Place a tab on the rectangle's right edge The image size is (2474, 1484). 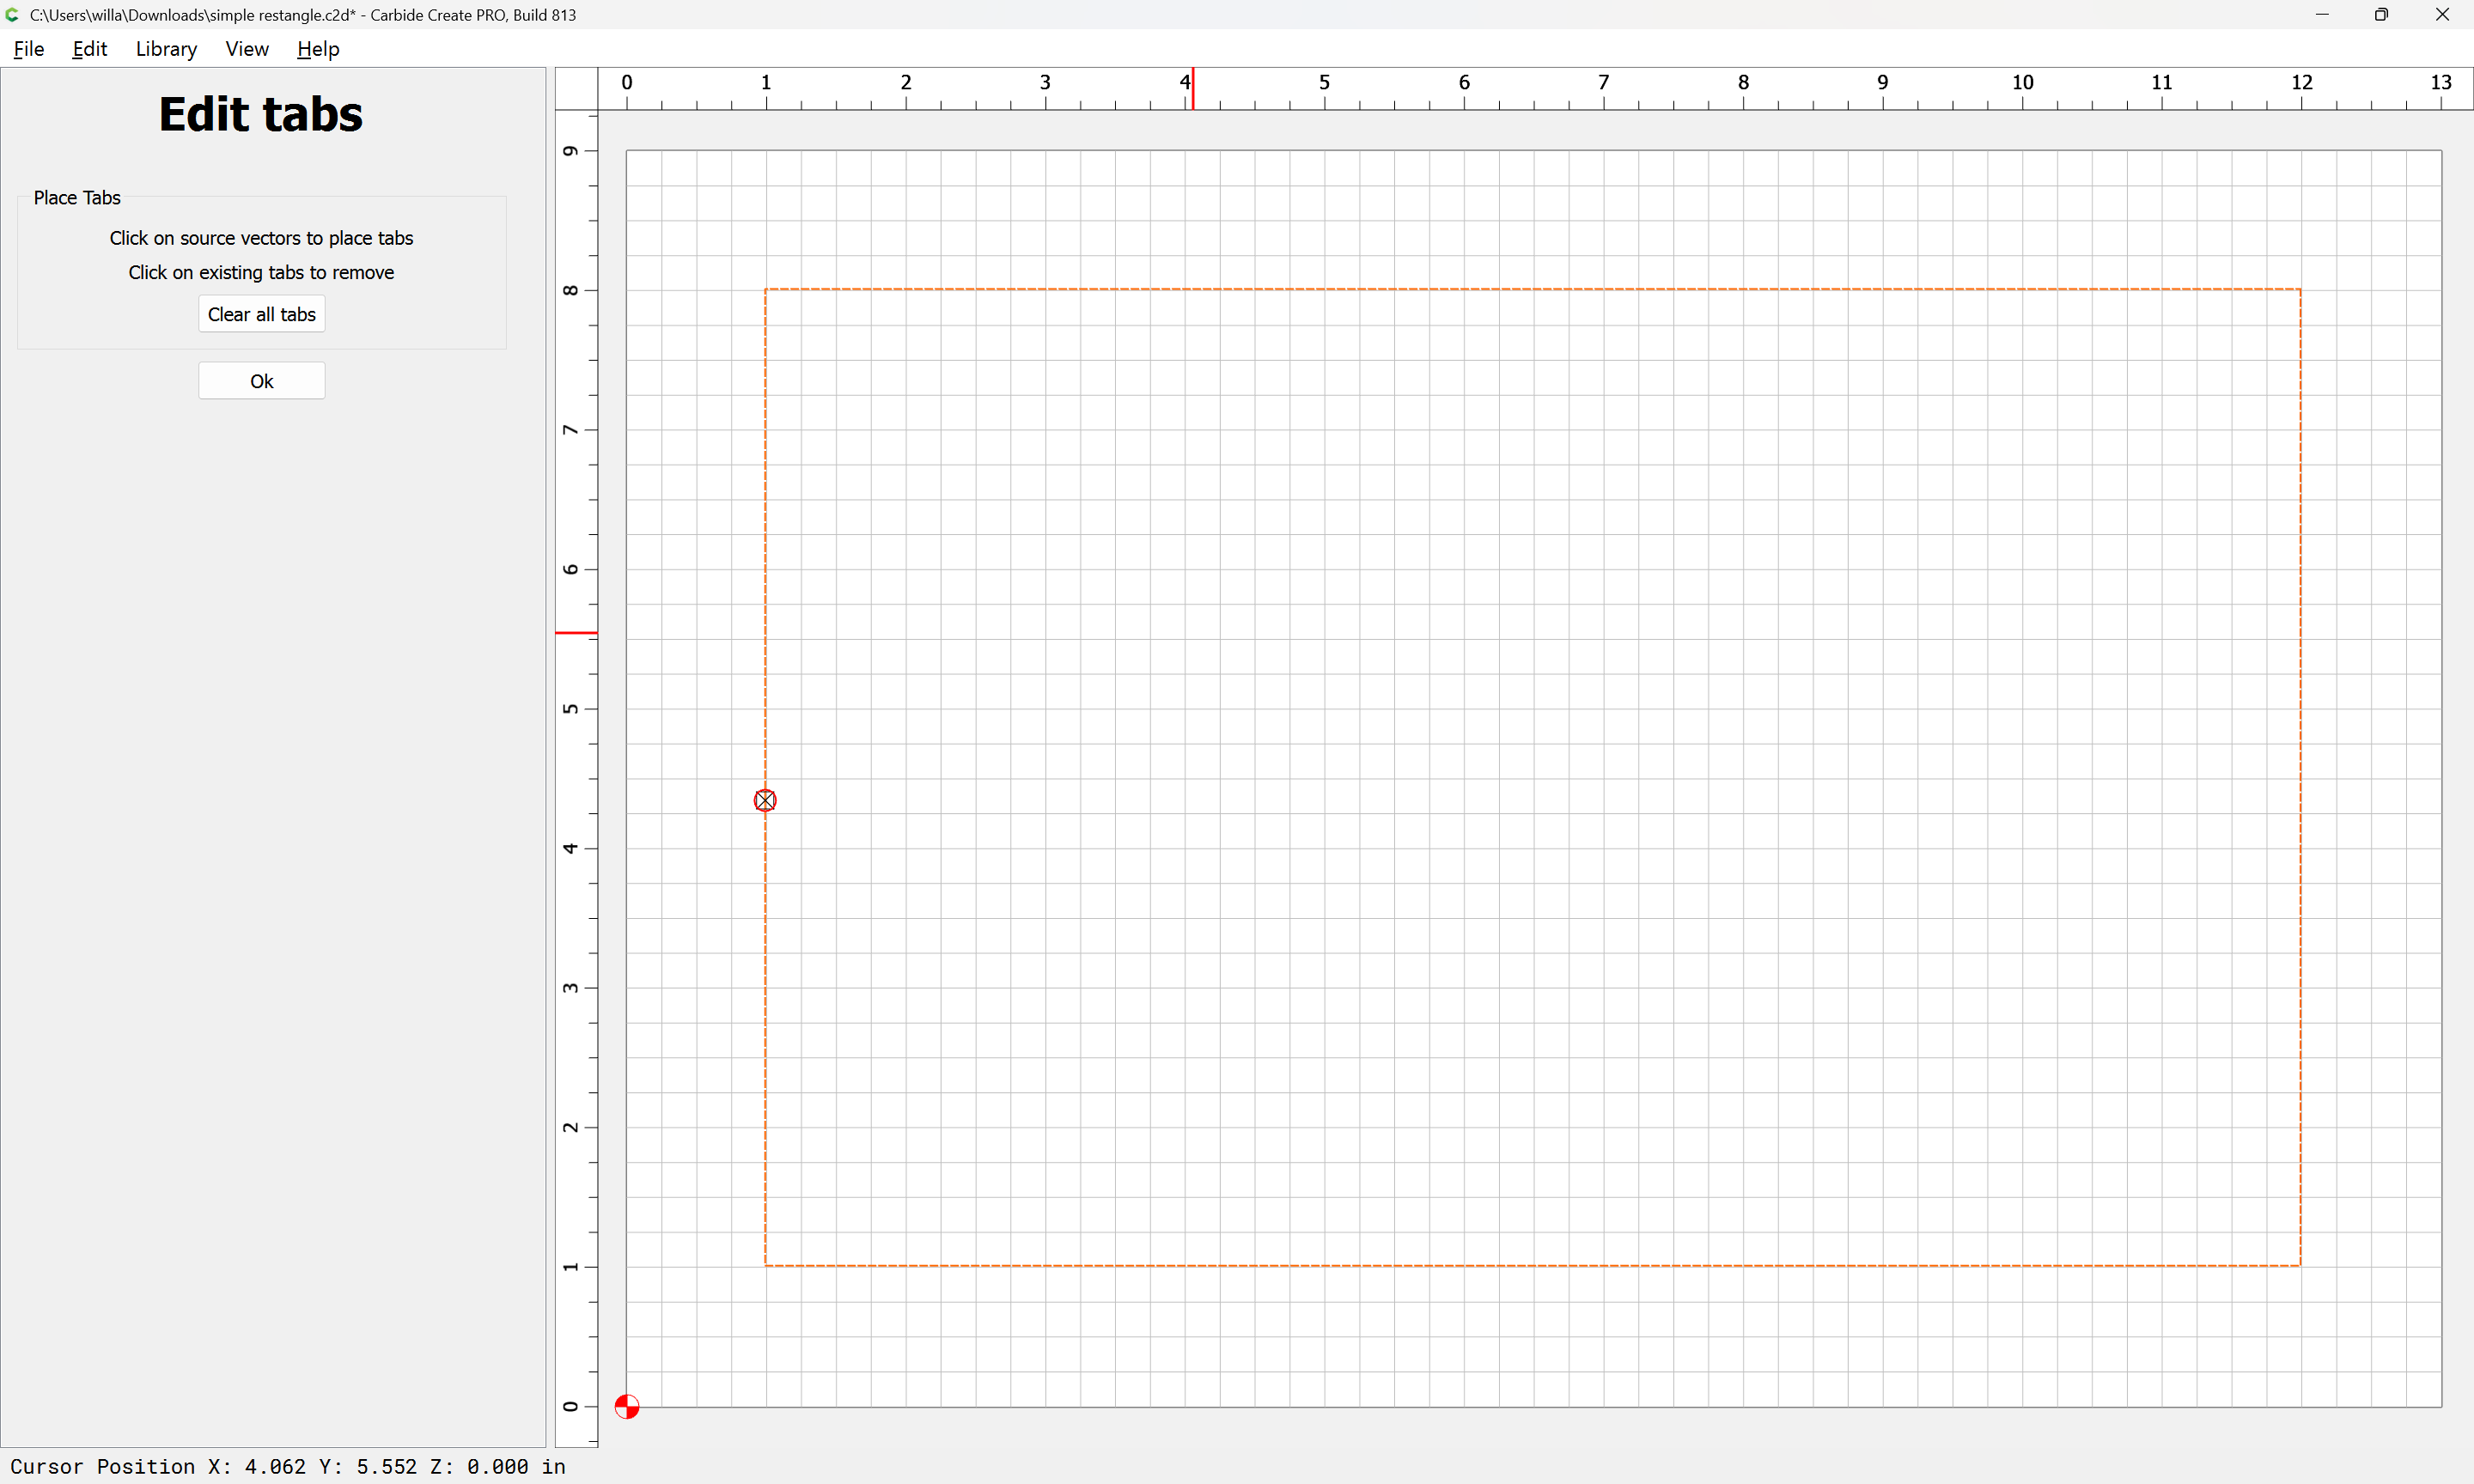pos(2300,777)
